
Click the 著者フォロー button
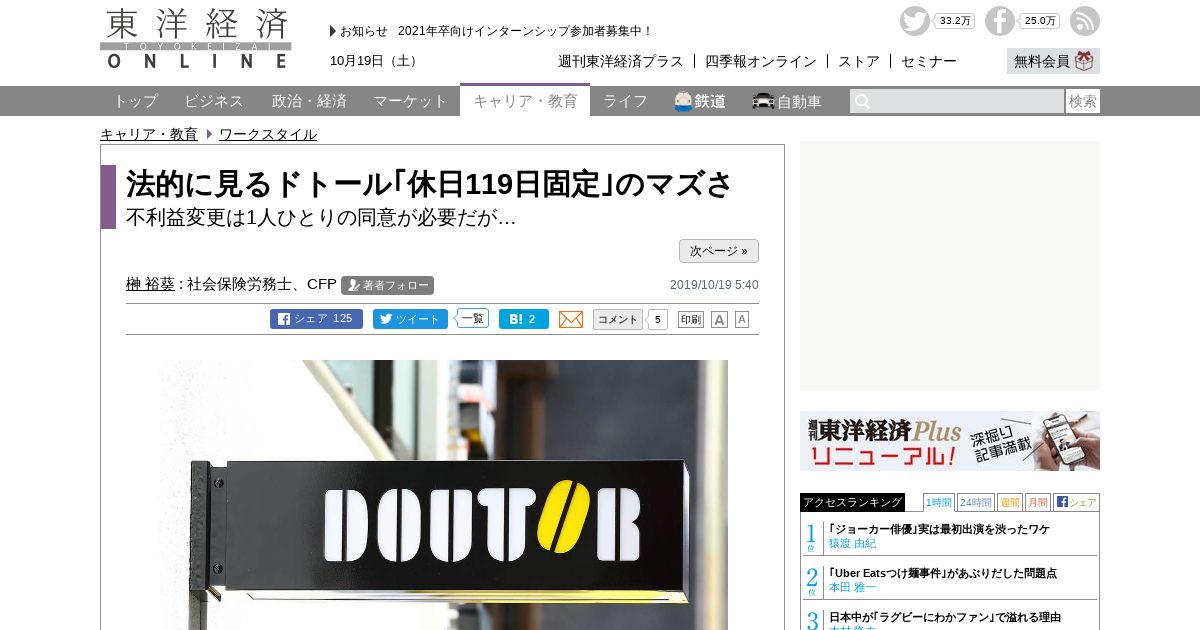click(x=387, y=285)
